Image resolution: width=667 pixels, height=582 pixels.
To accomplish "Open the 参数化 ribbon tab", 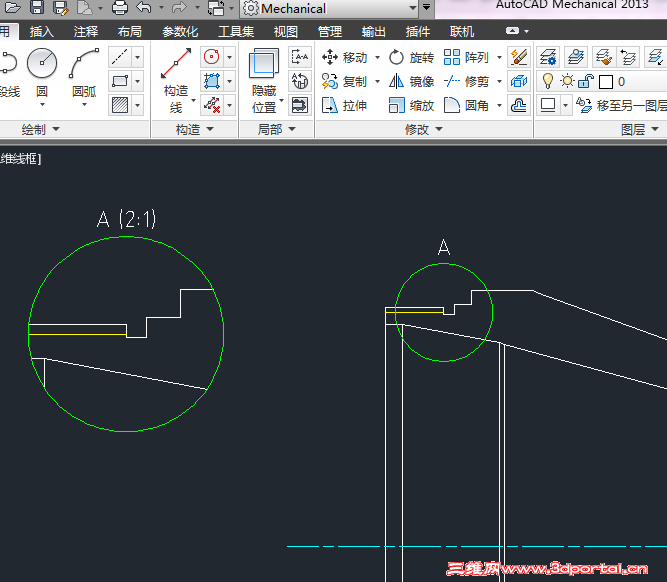I will pos(180,31).
